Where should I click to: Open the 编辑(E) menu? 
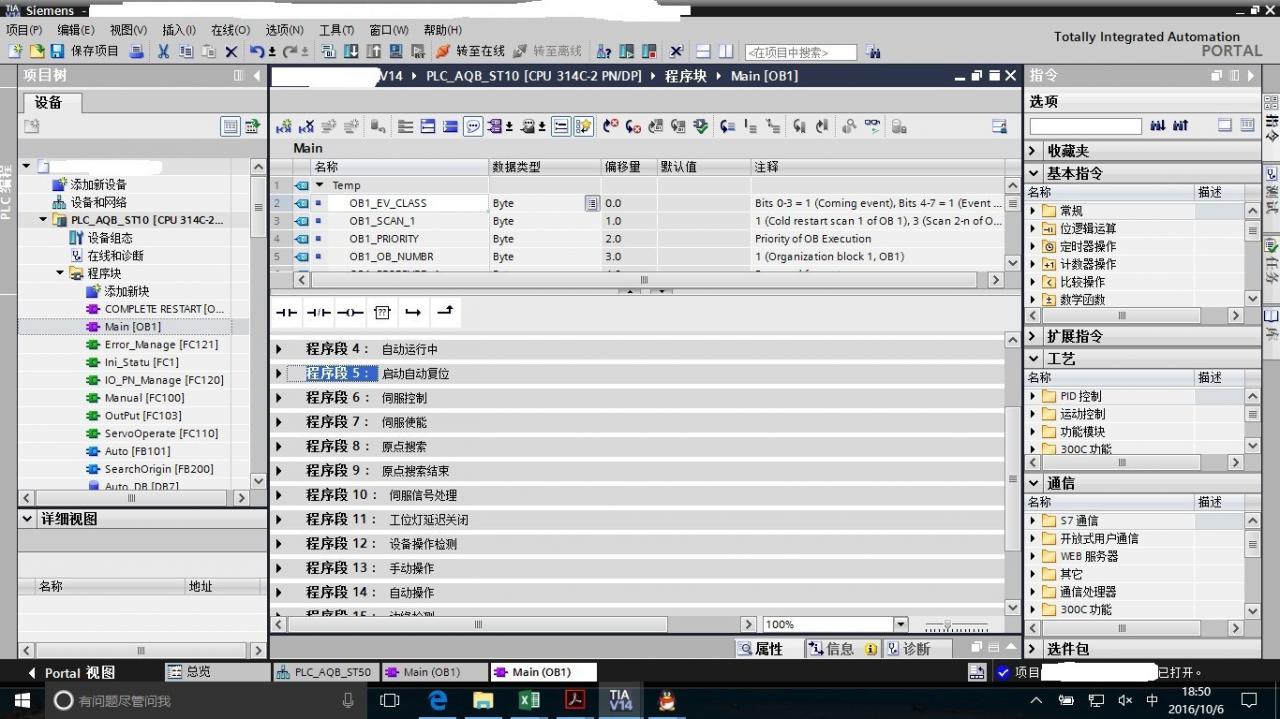pyautogui.click(x=76, y=30)
